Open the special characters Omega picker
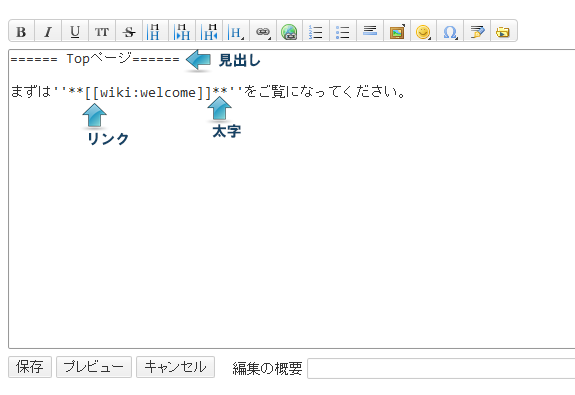The image size is (575, 395). [450, 32]
